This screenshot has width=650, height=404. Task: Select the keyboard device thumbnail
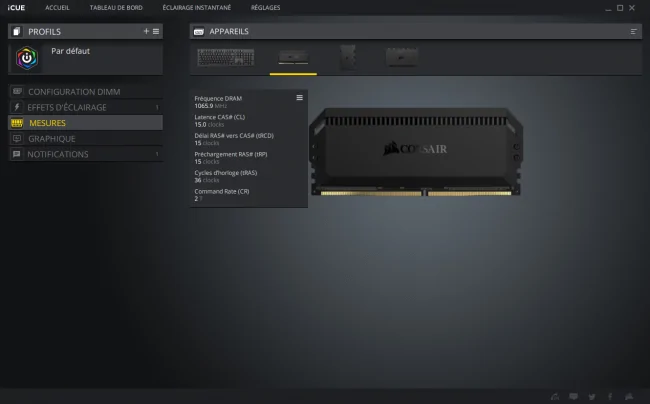[226, 57]
